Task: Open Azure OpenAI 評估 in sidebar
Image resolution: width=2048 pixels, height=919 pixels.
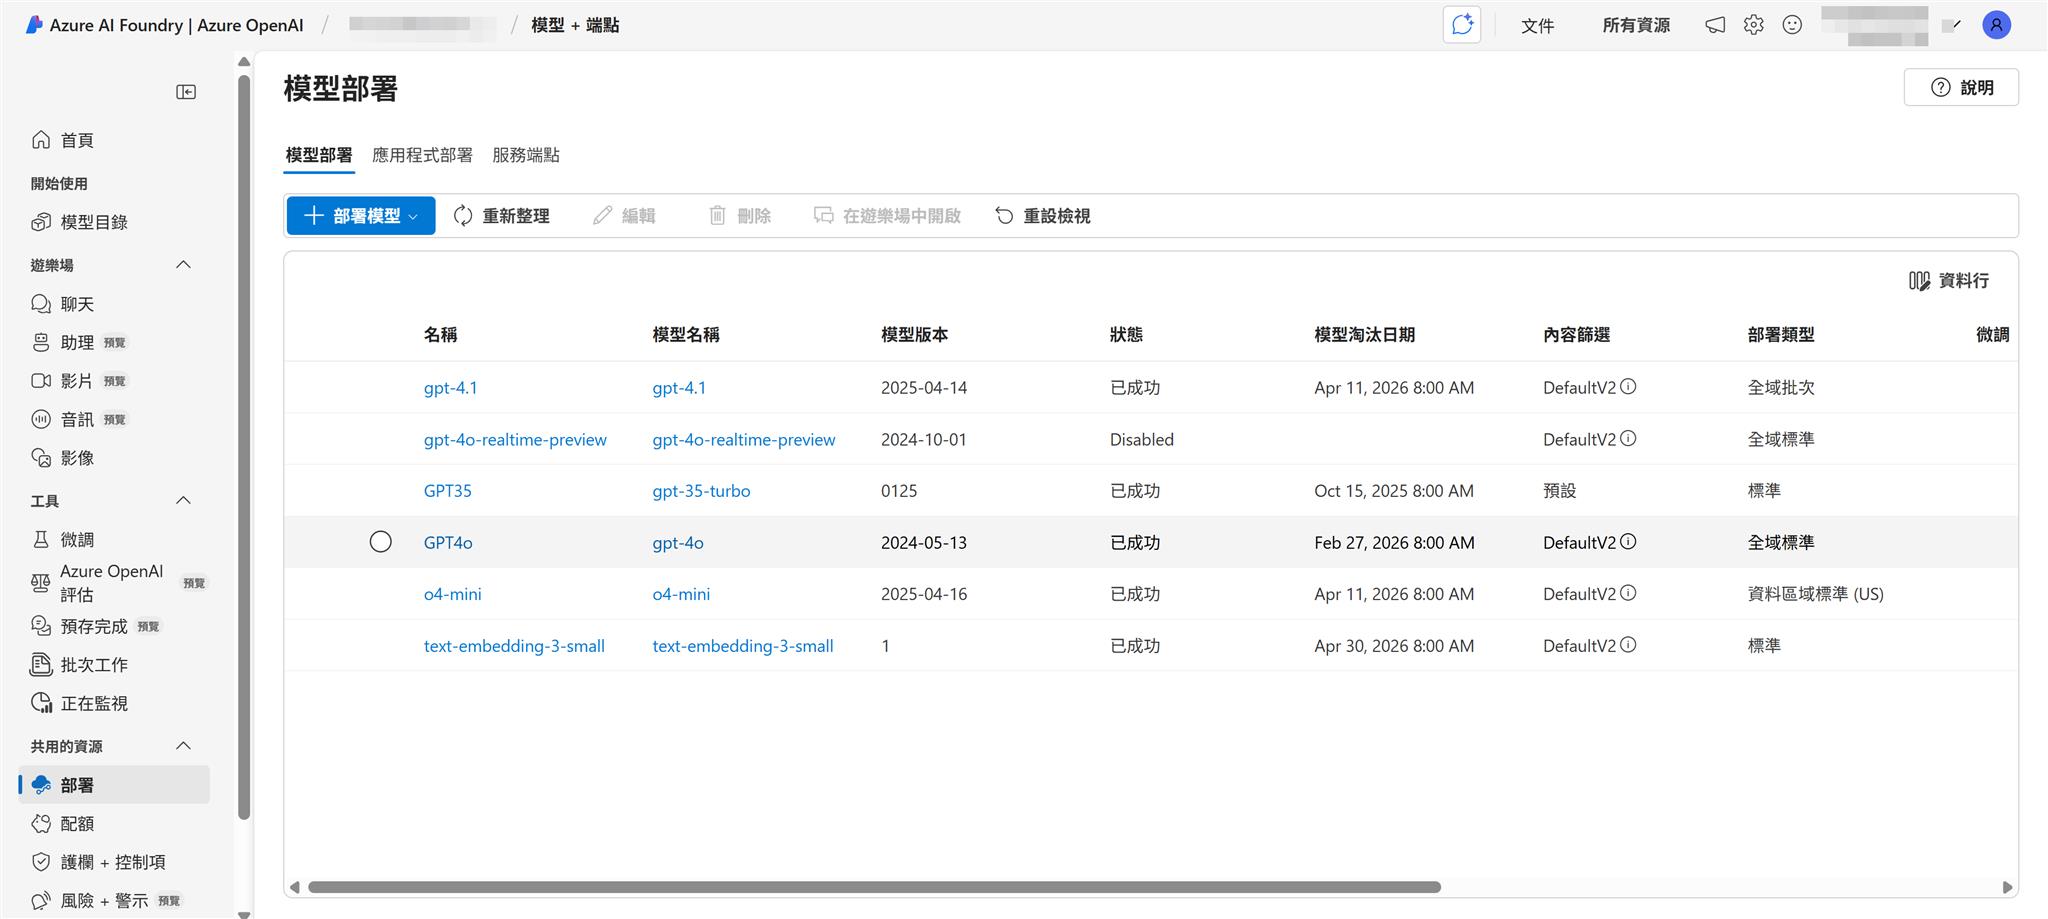Action: coord(112,583)
